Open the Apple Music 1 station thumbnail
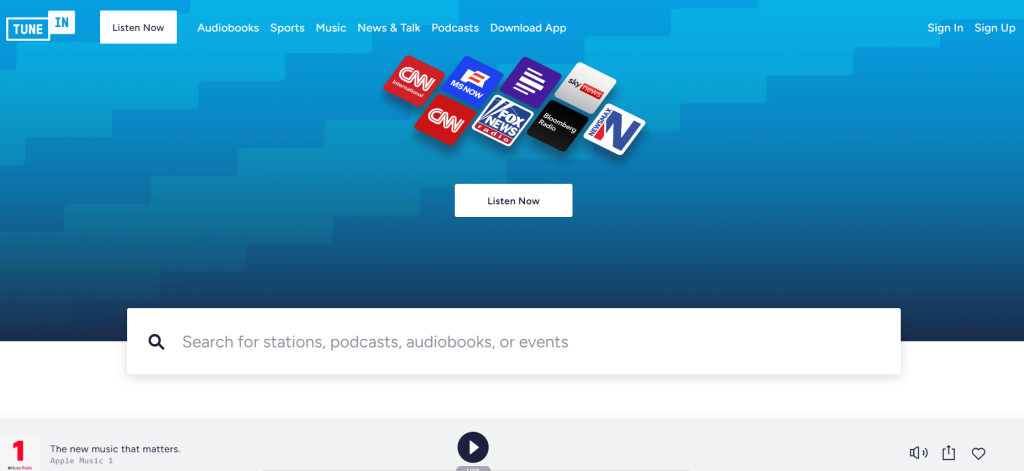The height and width of the screenshot is (471, 1024). tap(20, 452)
